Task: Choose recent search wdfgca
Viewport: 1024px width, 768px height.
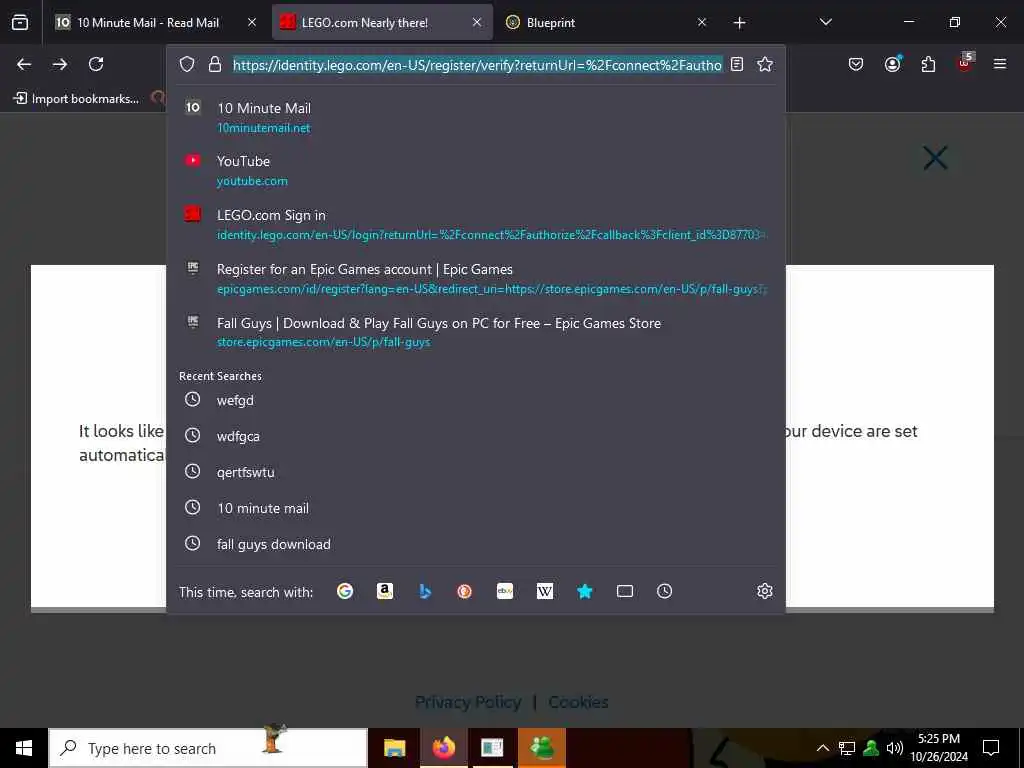Action: [476, 436]
